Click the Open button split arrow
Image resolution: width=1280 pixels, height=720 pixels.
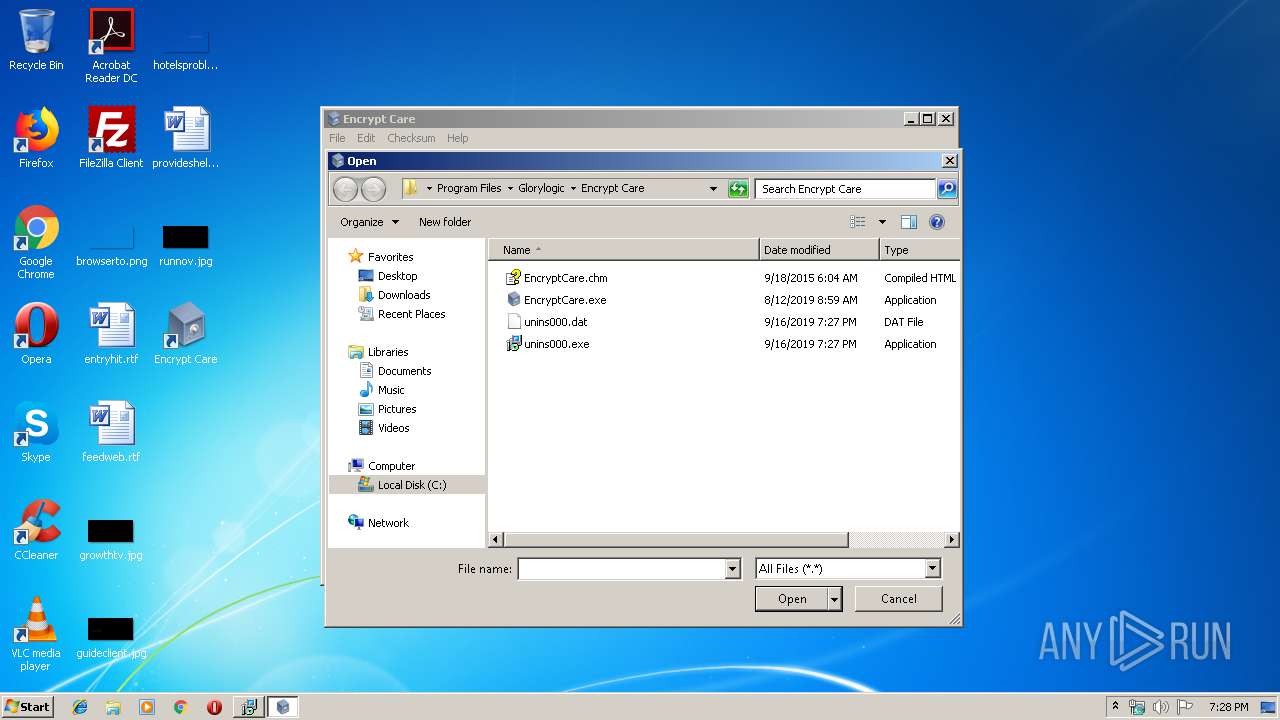[x=835, y=599]
